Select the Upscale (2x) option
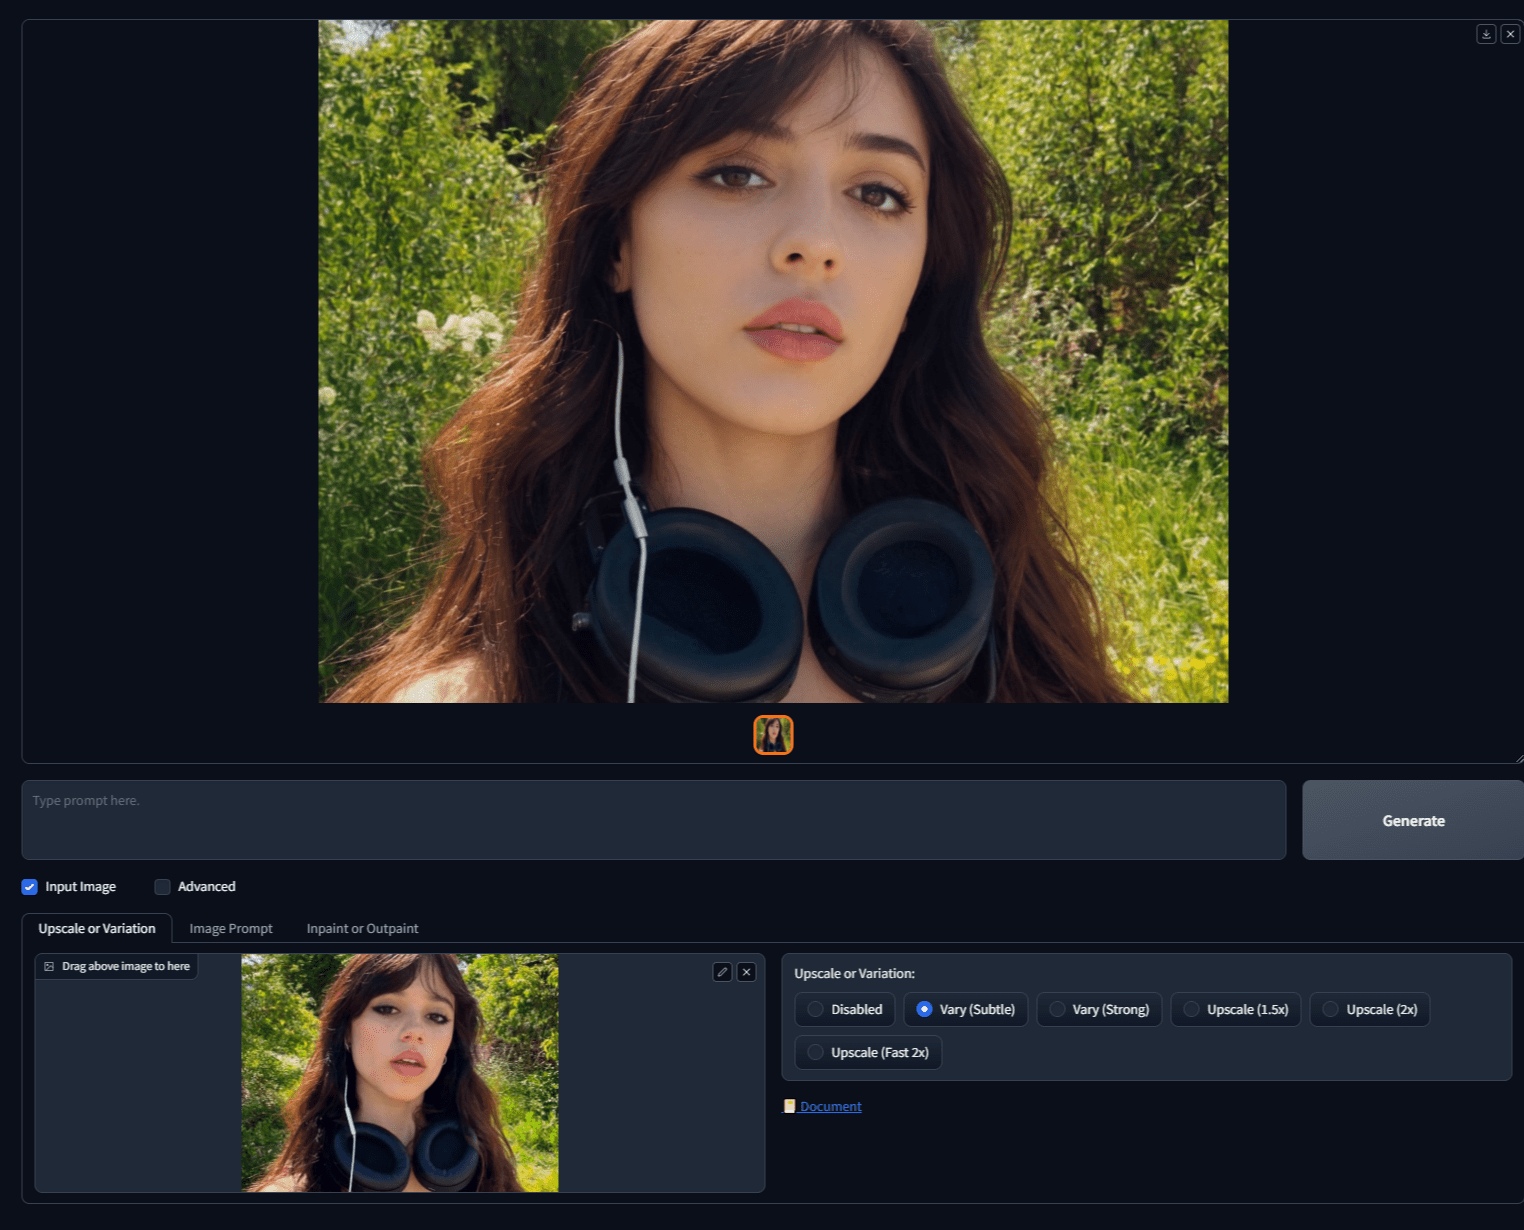The height and width of the screenshot is (1230, 1524). (x=1330, y=1010)
